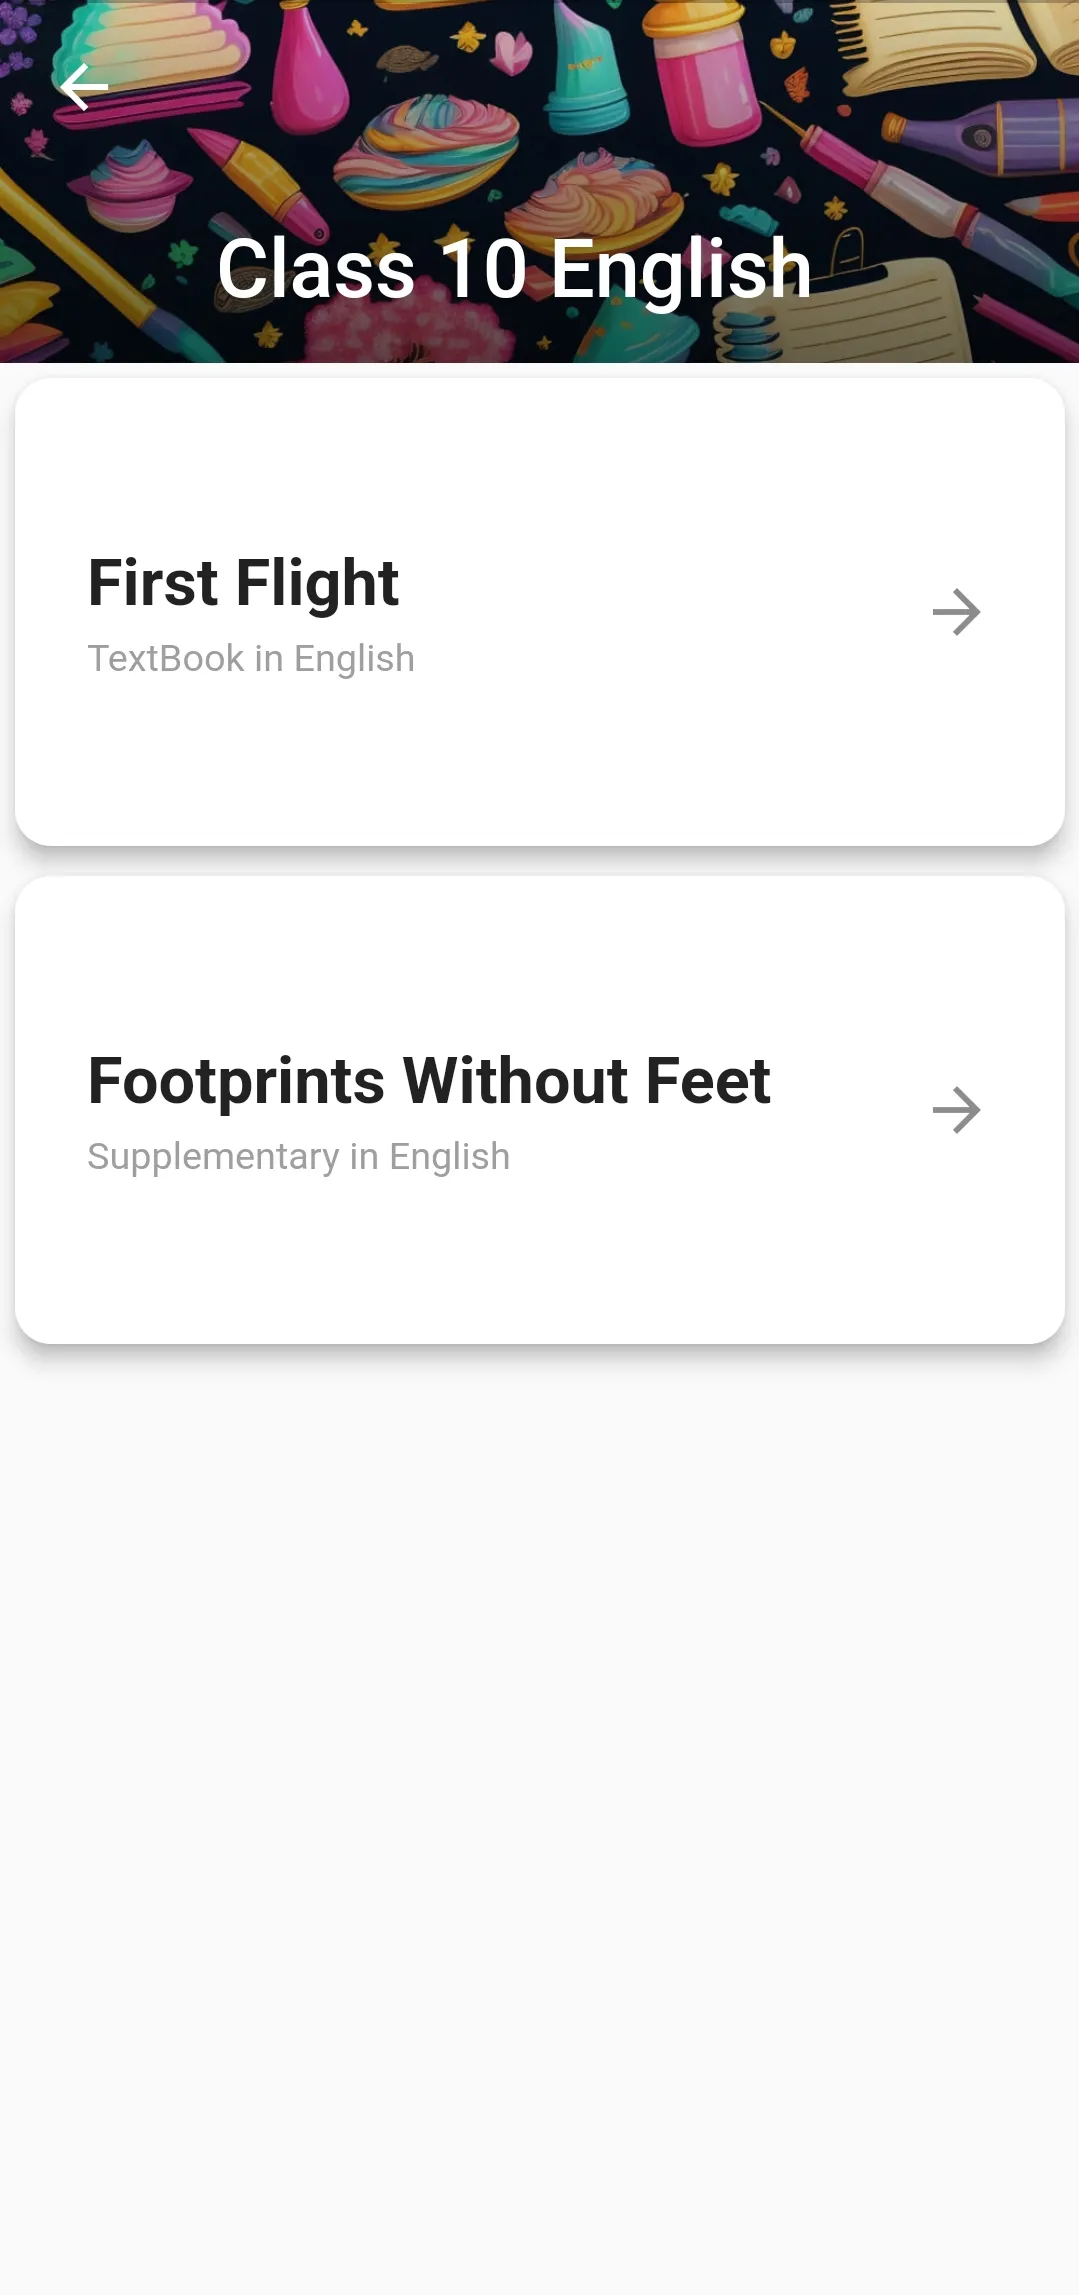Click the arrow icon beside First Flight
Screen dimensions: 1079x2295
tap(956, 612)
